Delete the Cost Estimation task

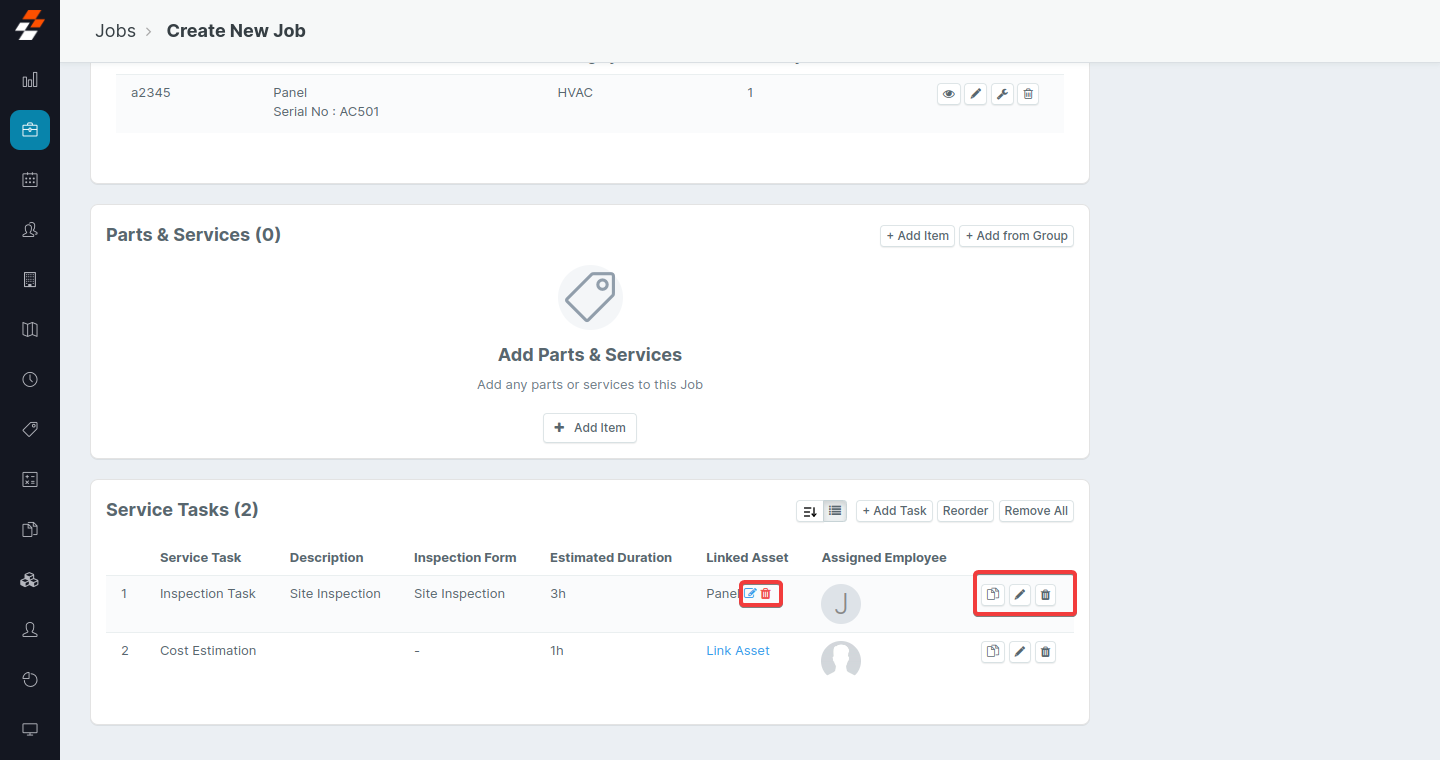[x=1045, y=652]
